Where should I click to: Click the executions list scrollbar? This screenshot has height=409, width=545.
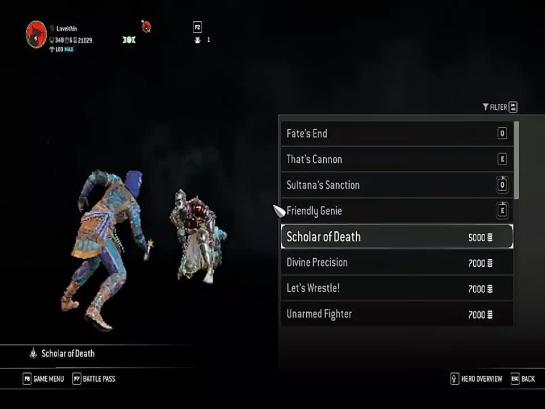pyautogui.click(x=516, y=160)
